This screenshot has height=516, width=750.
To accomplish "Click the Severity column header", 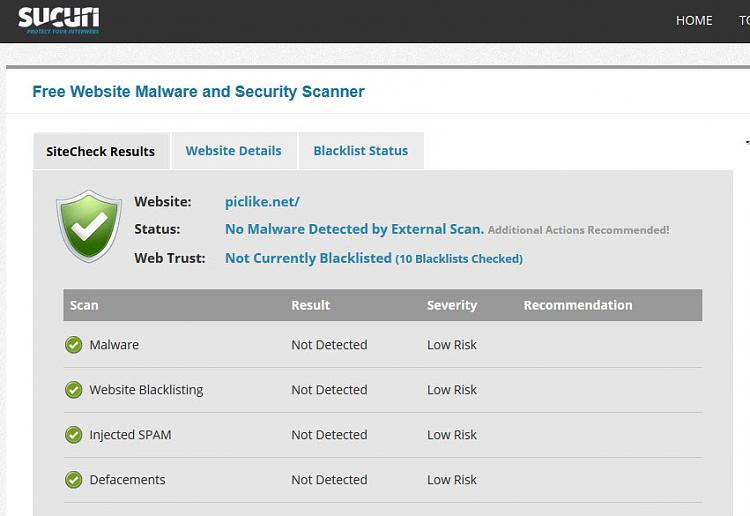I will point(452,305).
